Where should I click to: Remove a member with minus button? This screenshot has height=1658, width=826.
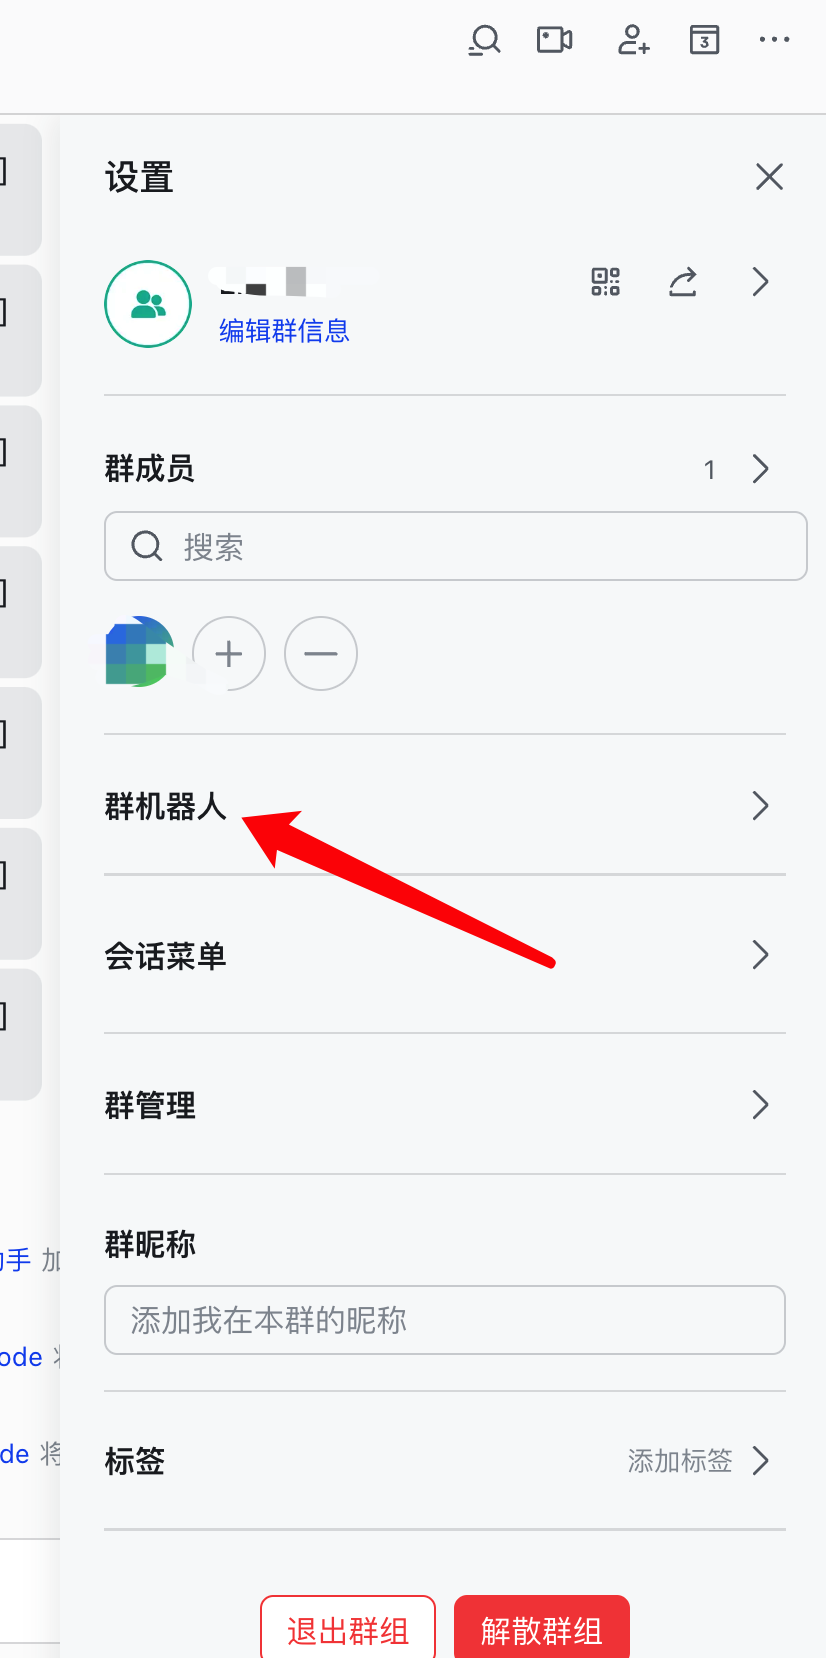tap(321, 654)
